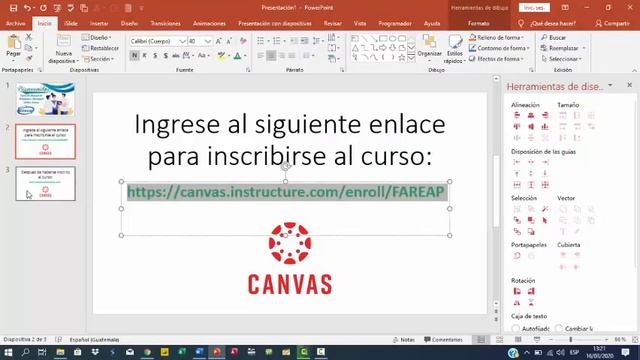
Task: Align objects left in design tools
Action: pos(517,116)
